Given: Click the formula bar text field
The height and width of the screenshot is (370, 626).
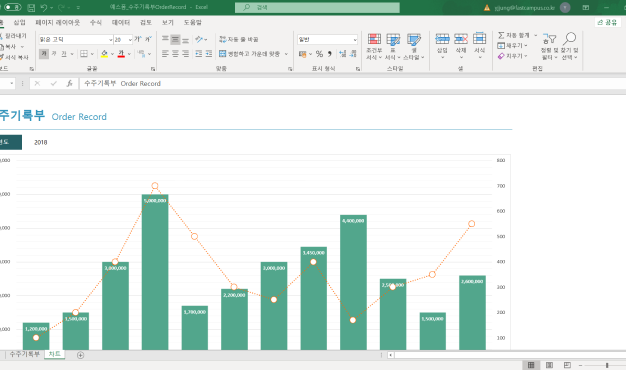Looking at the screenshot, I should [x=353, y=83].
